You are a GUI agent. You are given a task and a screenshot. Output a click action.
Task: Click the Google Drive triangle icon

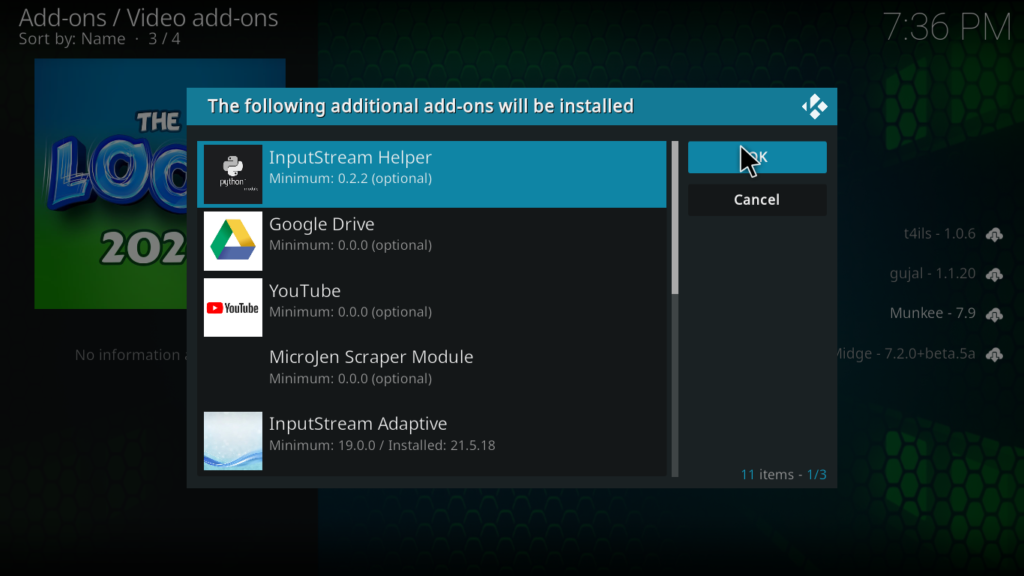click(x=233, y=241)
